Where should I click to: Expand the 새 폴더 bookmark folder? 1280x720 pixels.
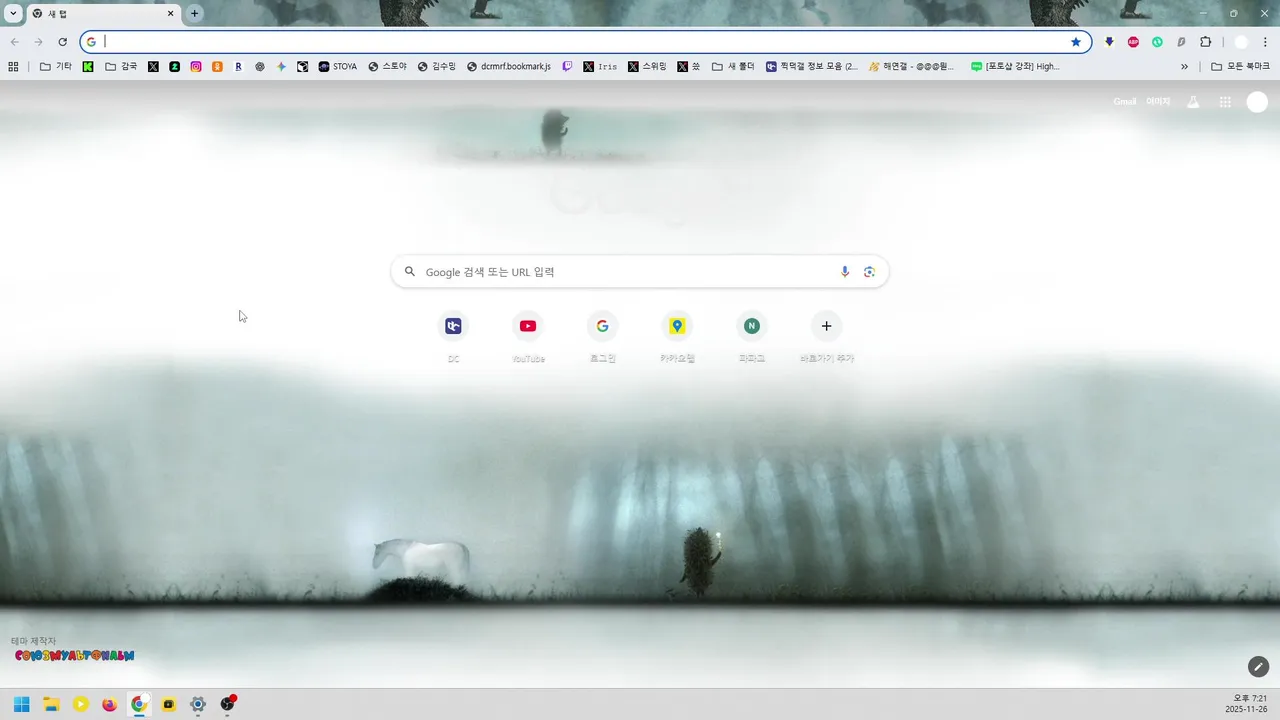[x=733, y=67]
